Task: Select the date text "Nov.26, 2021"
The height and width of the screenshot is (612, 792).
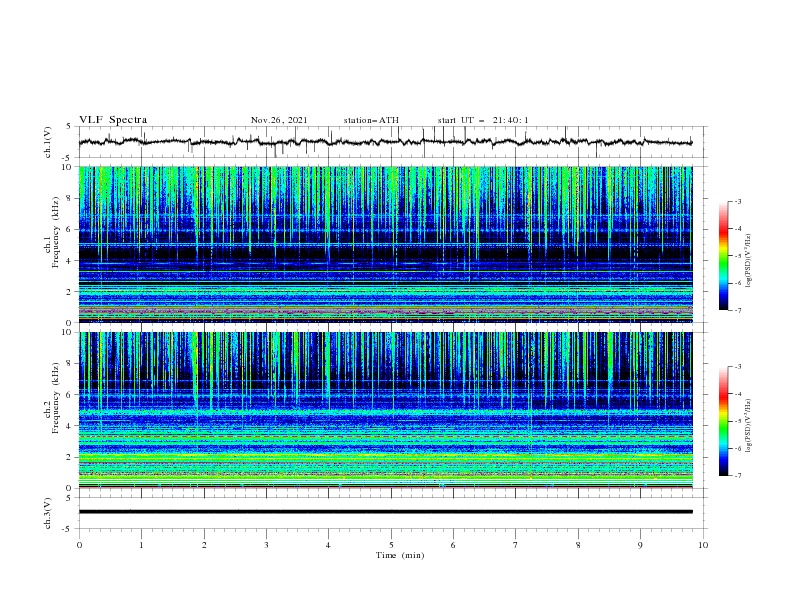Action: [279, 120]
